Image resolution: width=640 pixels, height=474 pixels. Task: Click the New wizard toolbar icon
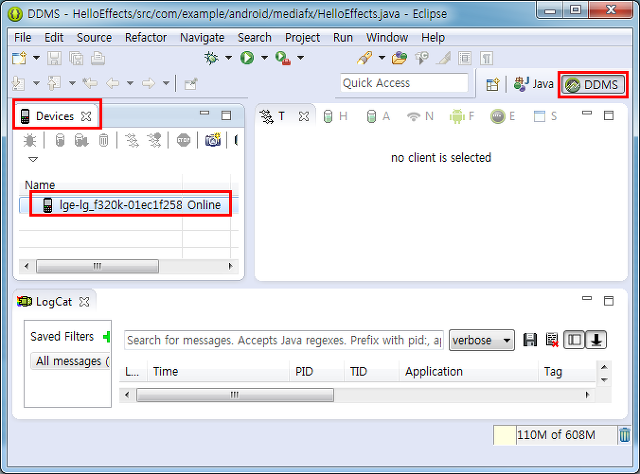19,58
